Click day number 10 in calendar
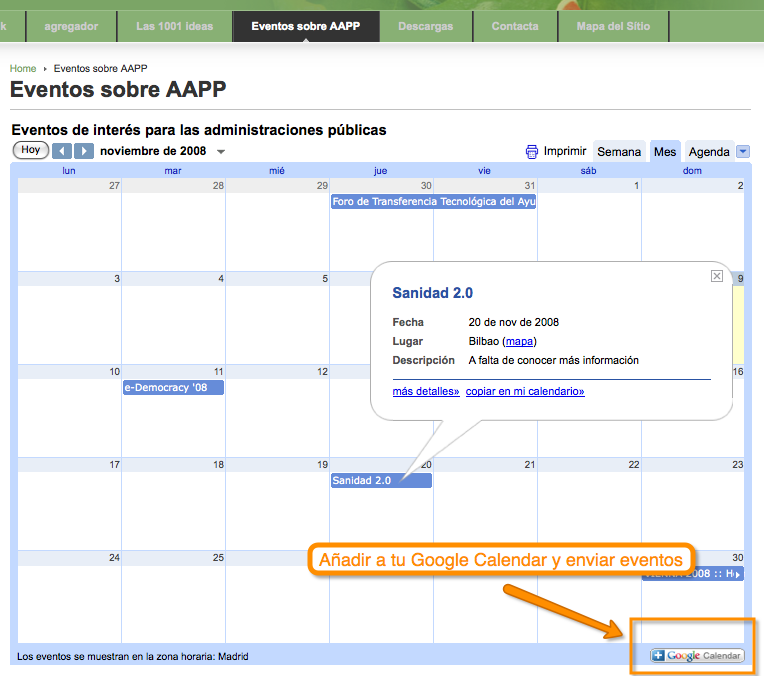 [x=115, y=371]
